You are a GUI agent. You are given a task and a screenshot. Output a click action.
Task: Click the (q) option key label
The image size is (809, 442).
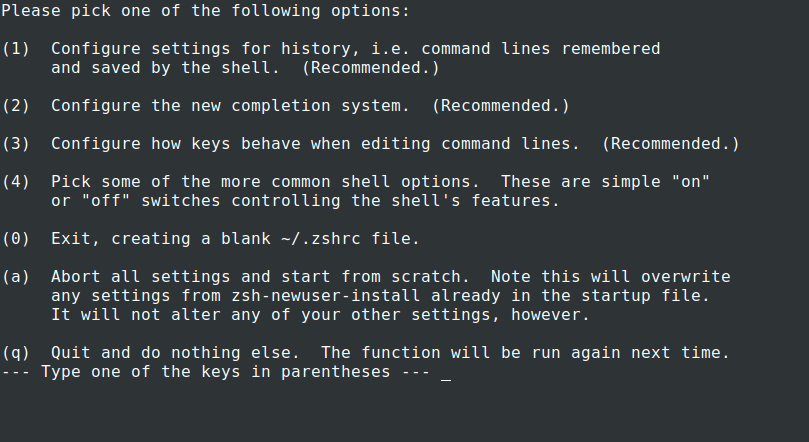pos(16,353)
